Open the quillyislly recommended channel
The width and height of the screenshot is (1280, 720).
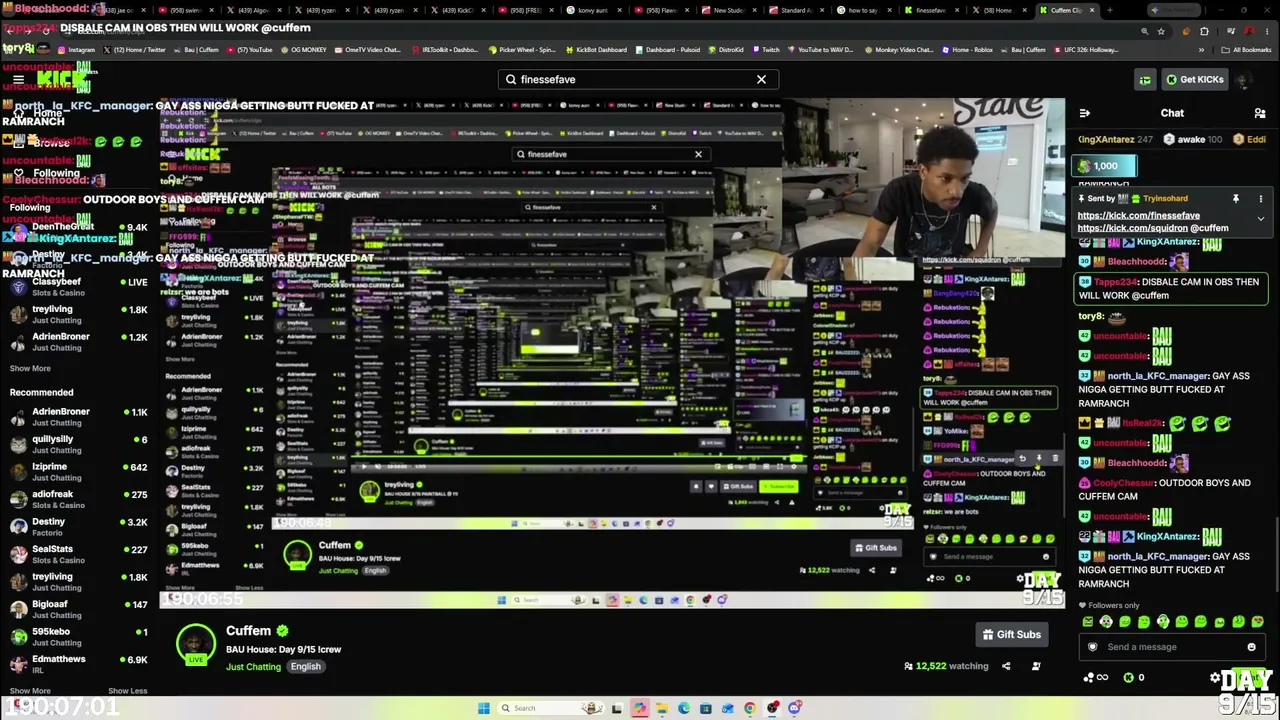78,444
